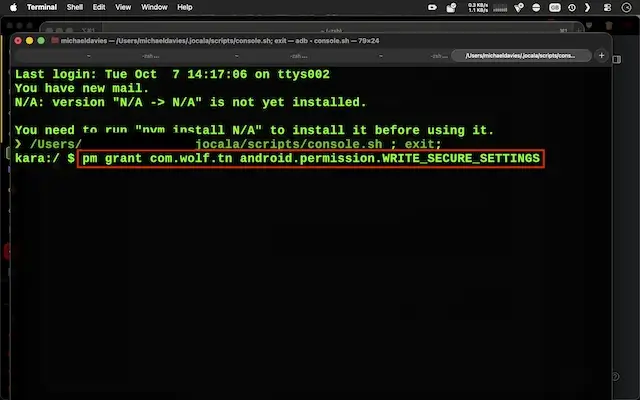The width and height of the screenshot is (640, 400).
Task: Open the Terminal app menu
Action: point(42,7)
